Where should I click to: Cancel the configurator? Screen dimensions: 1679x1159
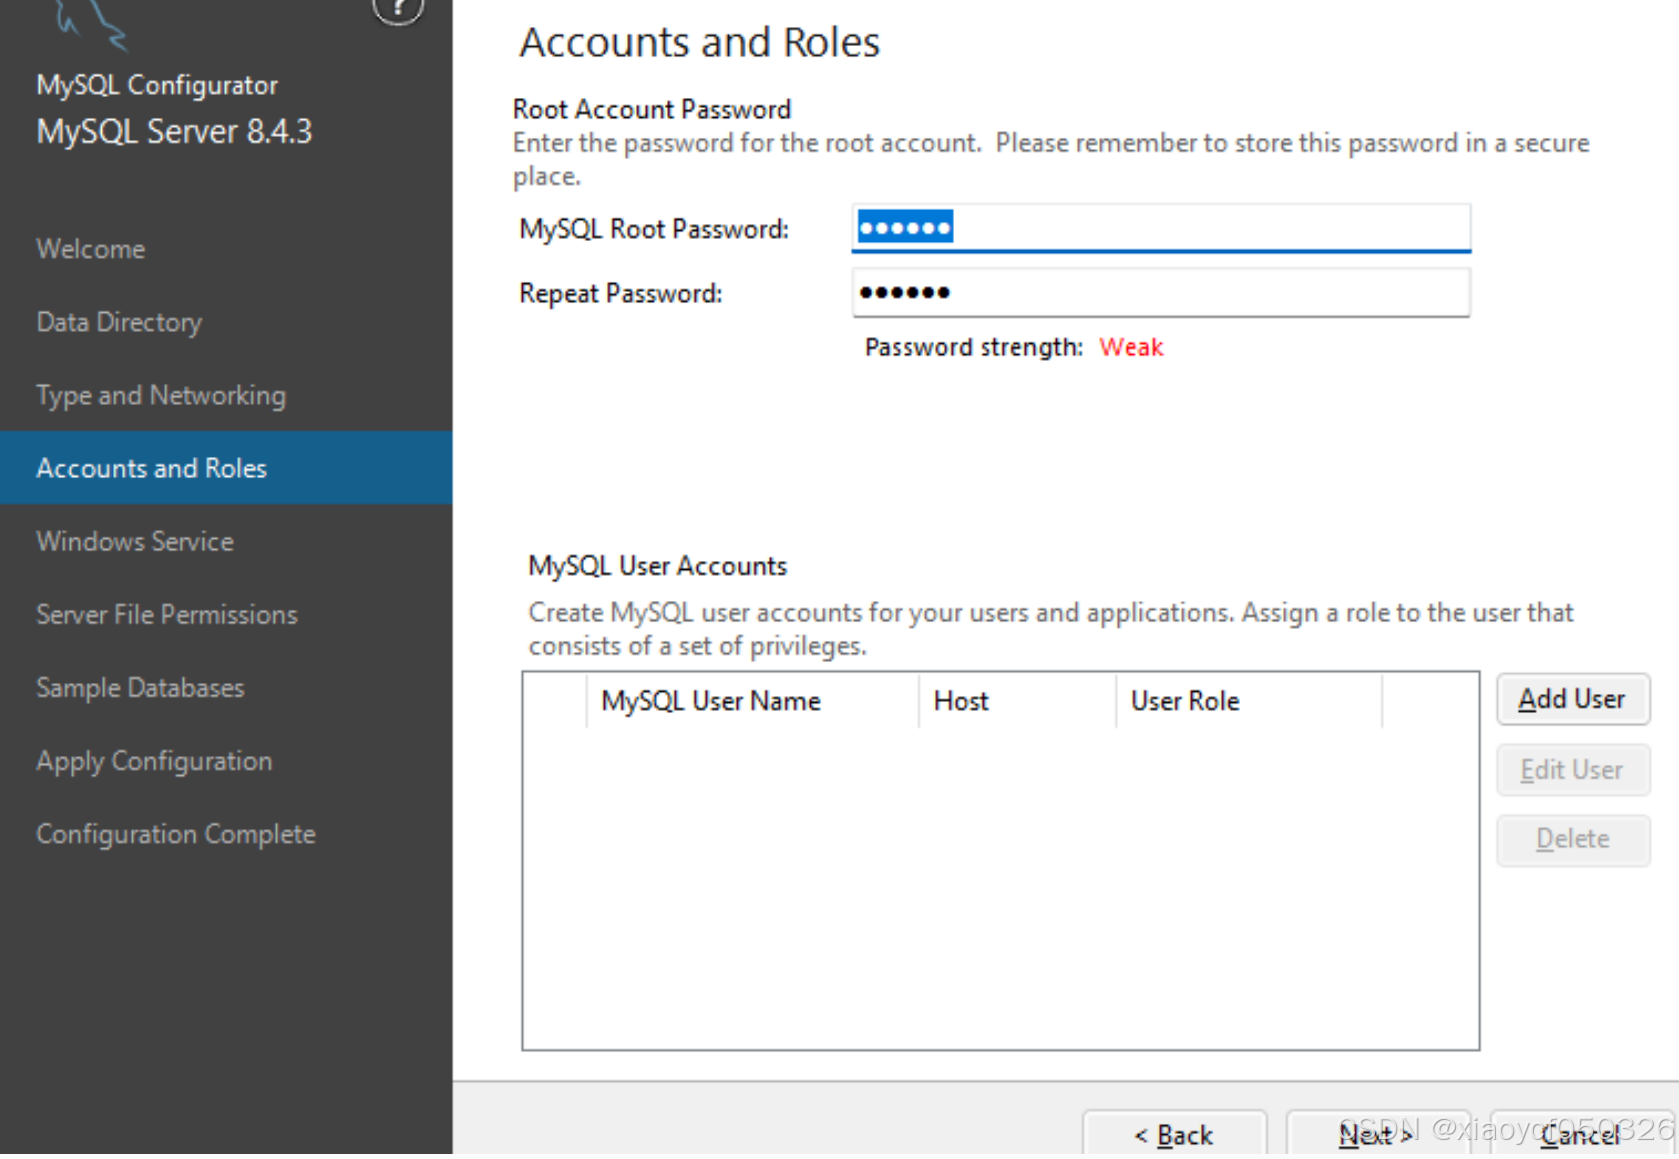[1582, 1134]
